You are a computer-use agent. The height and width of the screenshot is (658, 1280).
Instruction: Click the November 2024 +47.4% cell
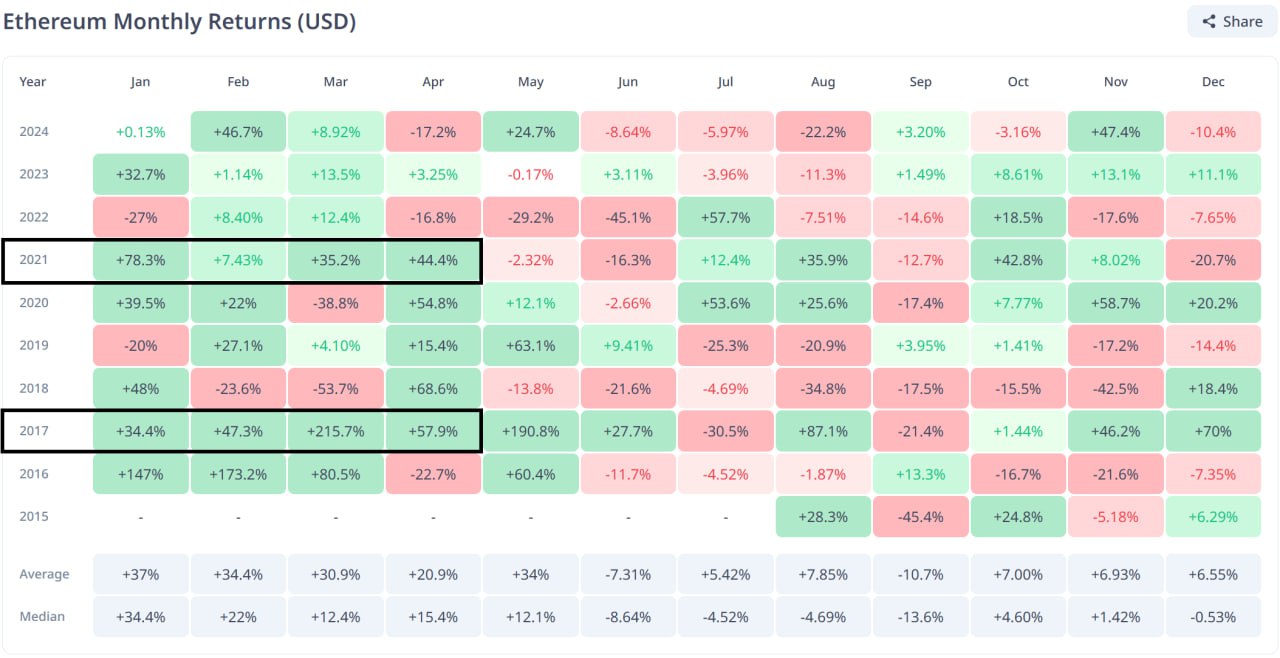click(x=1115, y=130)
